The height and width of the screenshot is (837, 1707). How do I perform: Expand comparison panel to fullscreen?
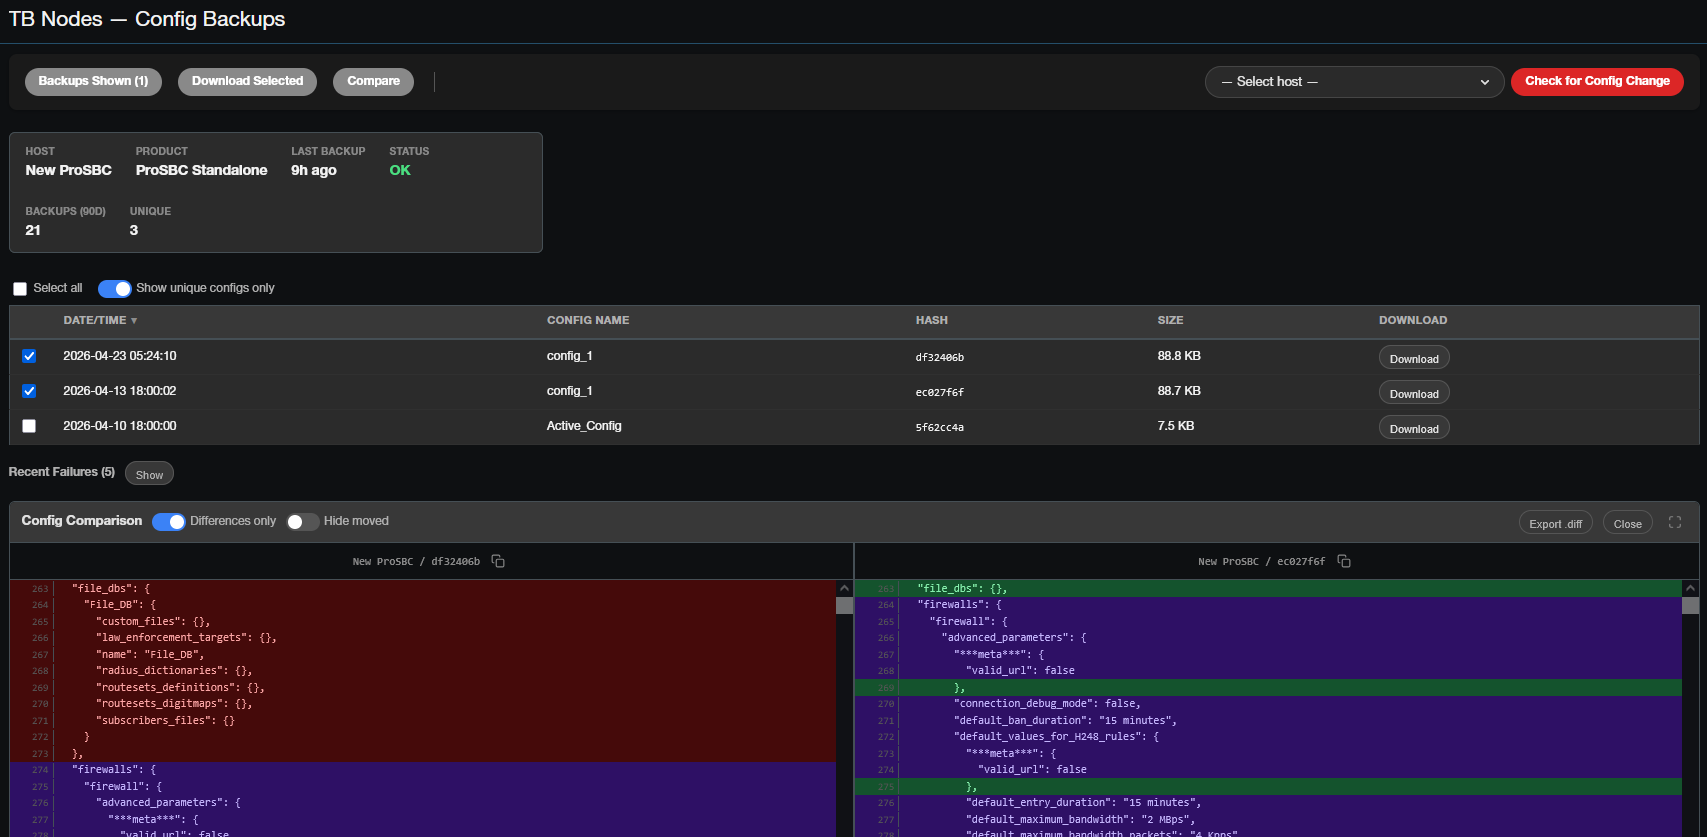pyautogui.click(x=1675, y=522)
